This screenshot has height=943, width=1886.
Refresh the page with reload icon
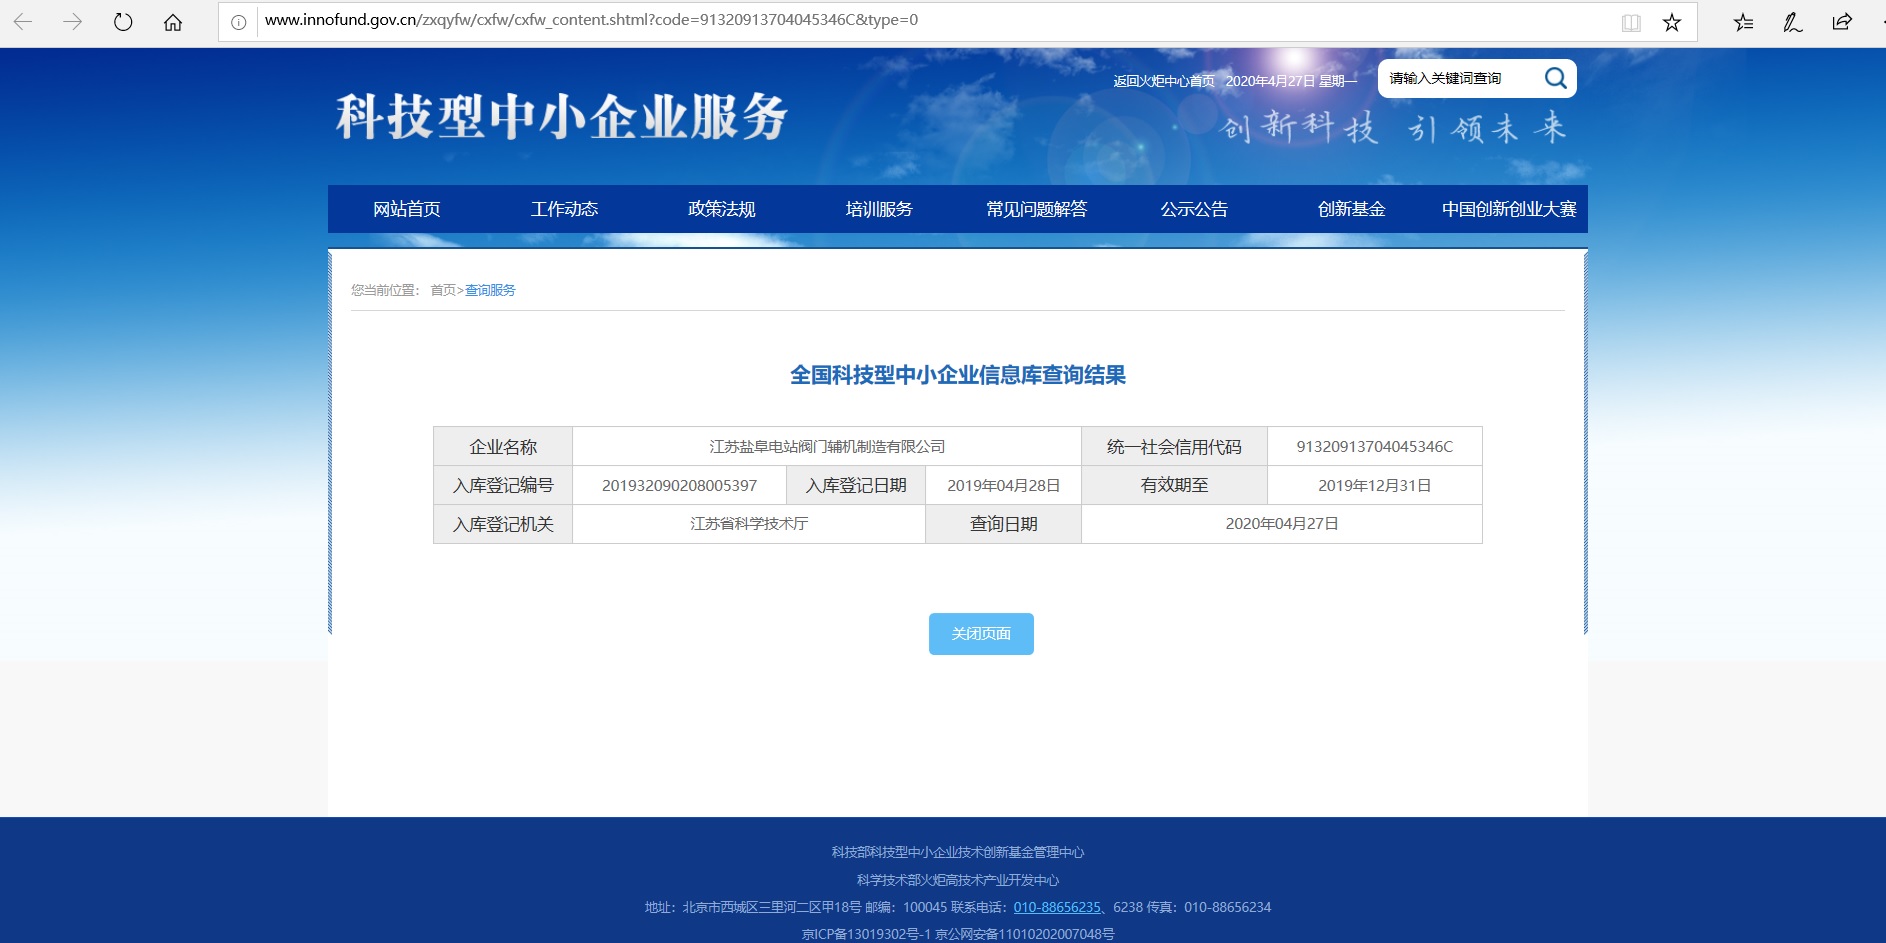(x=123, y=22)
